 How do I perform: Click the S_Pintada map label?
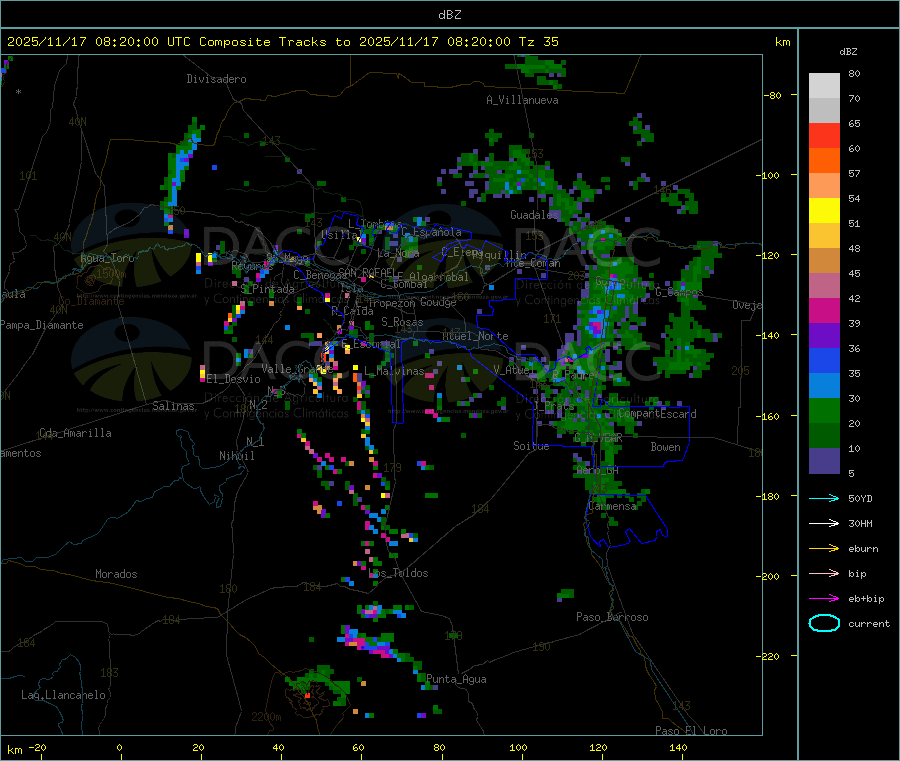[x=267, y=289]
